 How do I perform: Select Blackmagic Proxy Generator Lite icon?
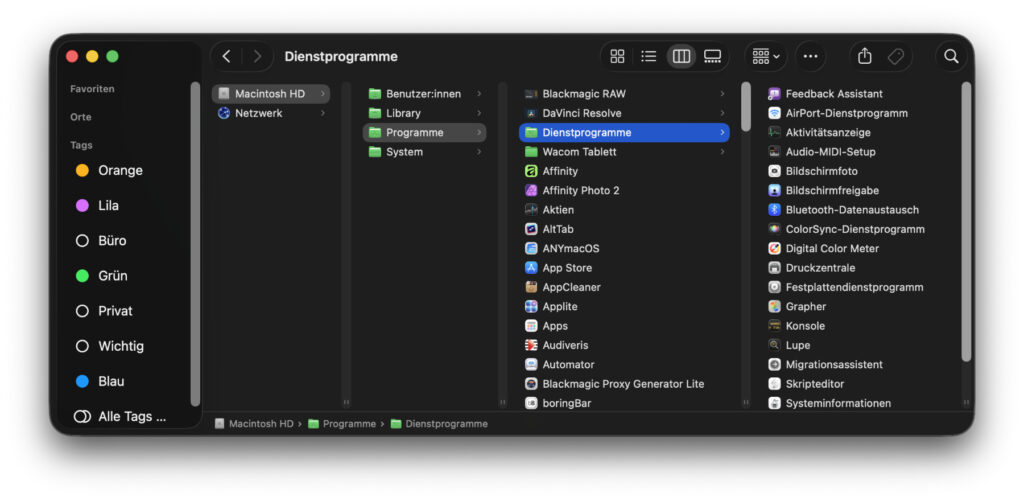[x=531, y=384]
